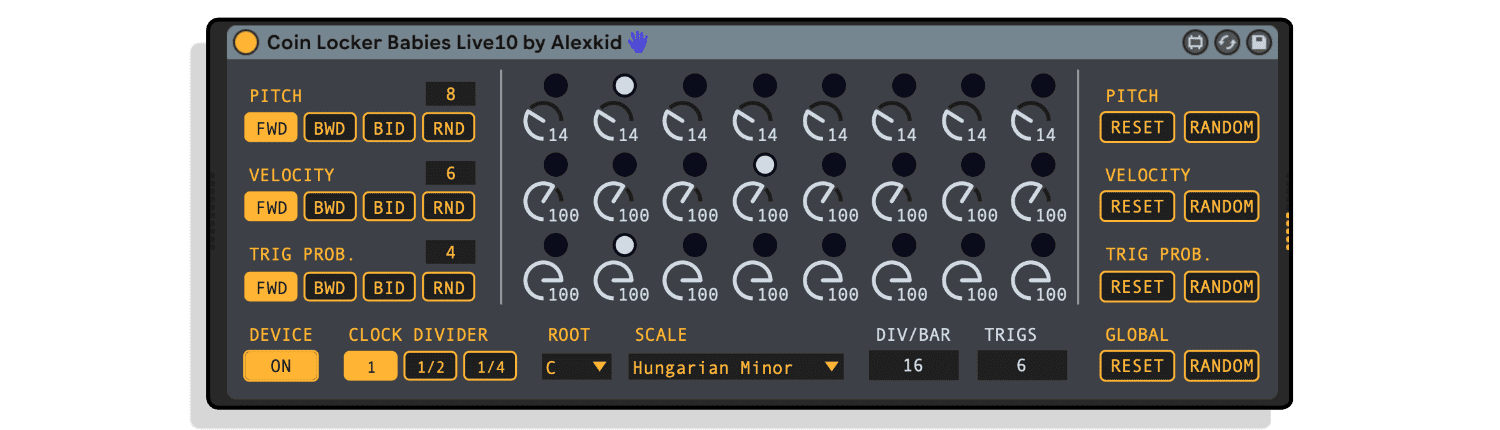
Task: Set VELOCITY direction to BWD
Action: tap(330, 207)
